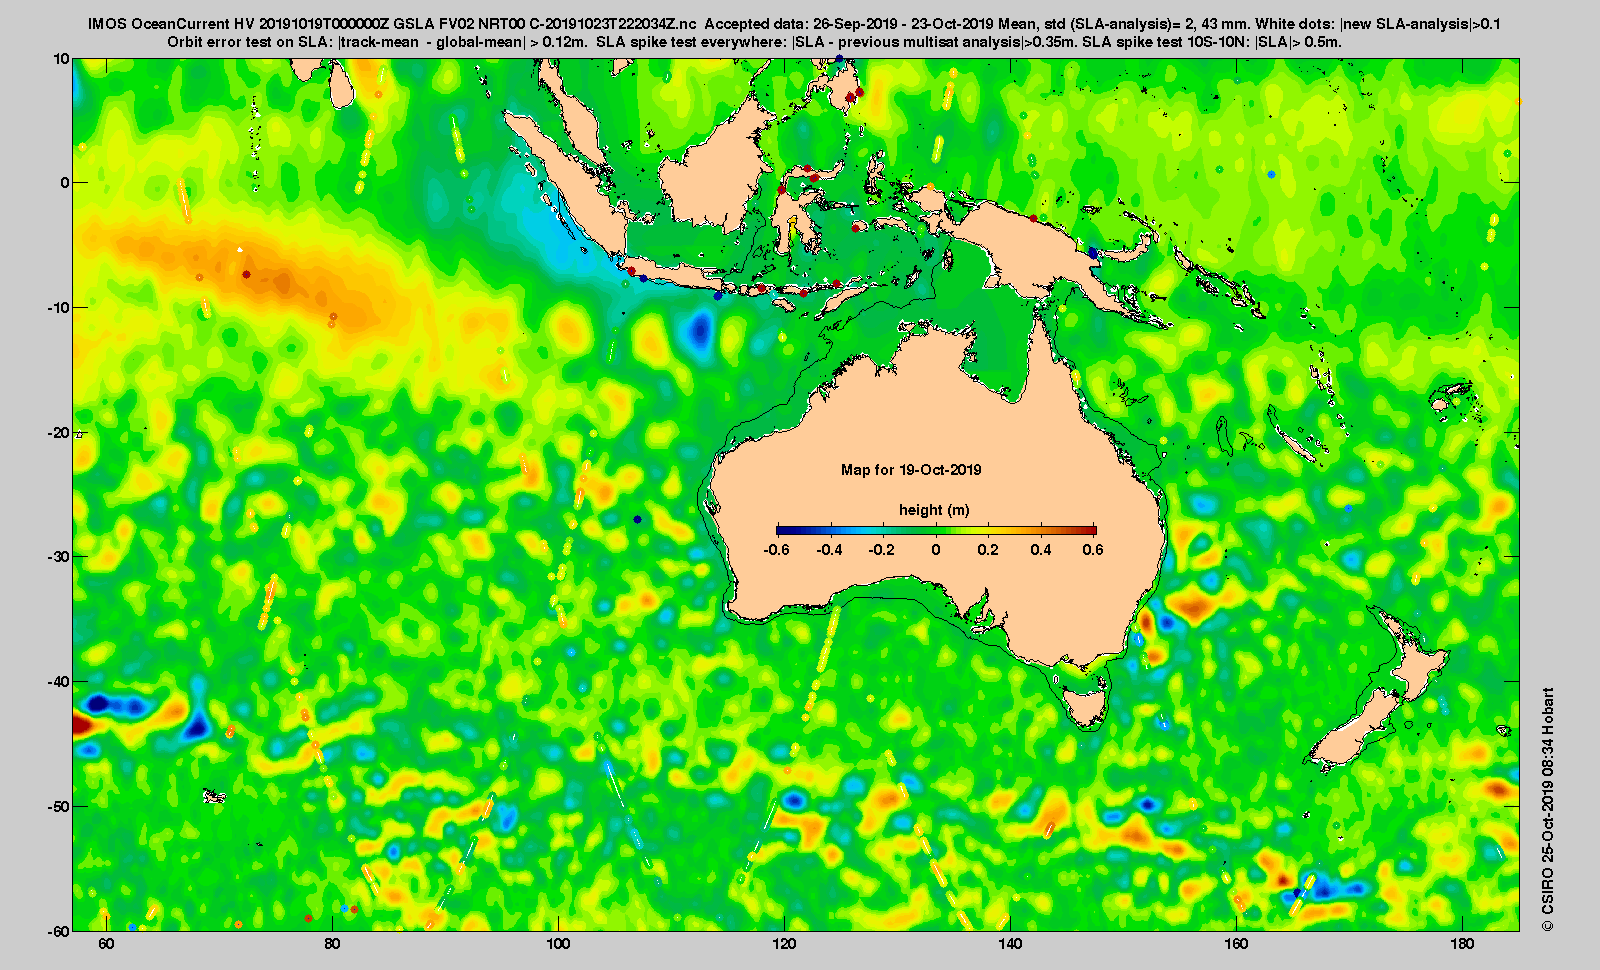The height and width of the screenshot is (970, 1600).
Task: Click longitude axis label 80
Action: [331, 944]
